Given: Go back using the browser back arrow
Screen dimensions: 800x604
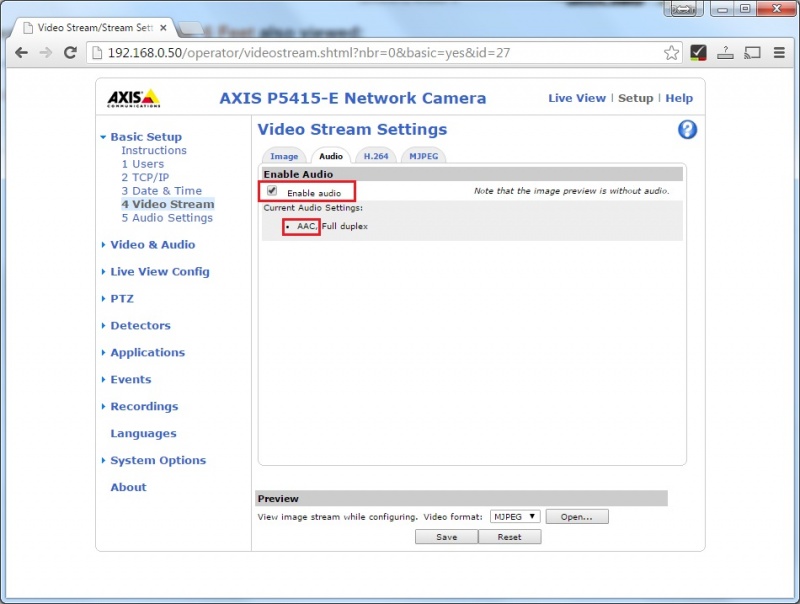Looking at the screenshot, I should tap(21, 52).
